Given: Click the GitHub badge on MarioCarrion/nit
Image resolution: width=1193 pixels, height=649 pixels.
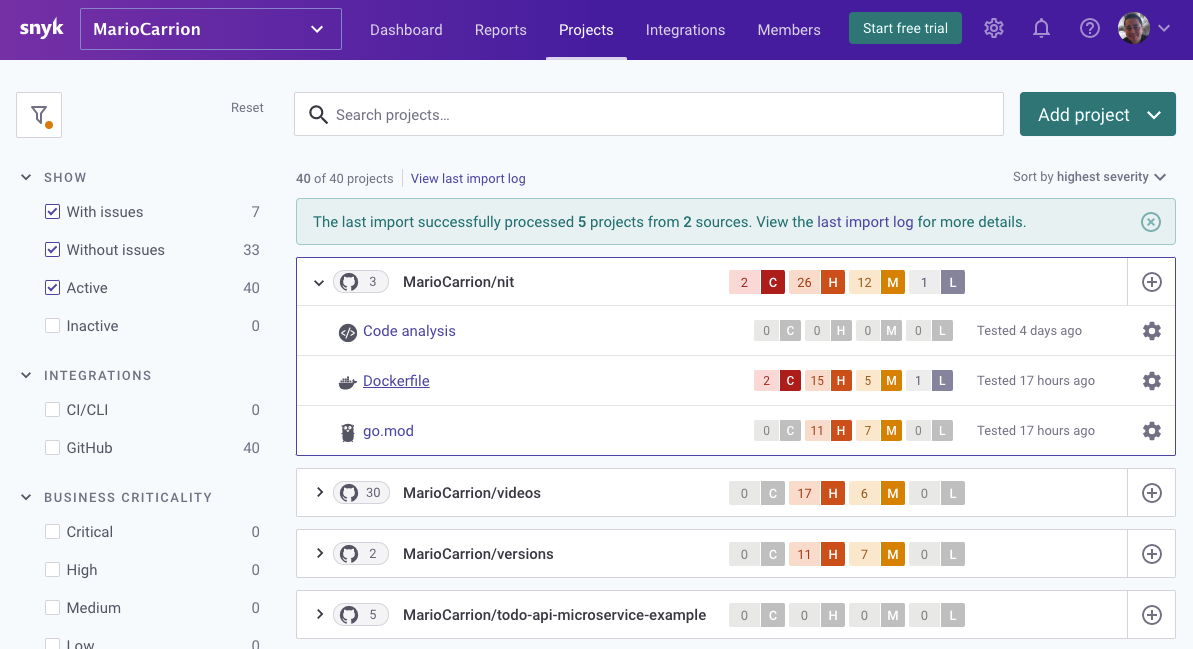Looking at the screenshot, I should tap(361, 282).
